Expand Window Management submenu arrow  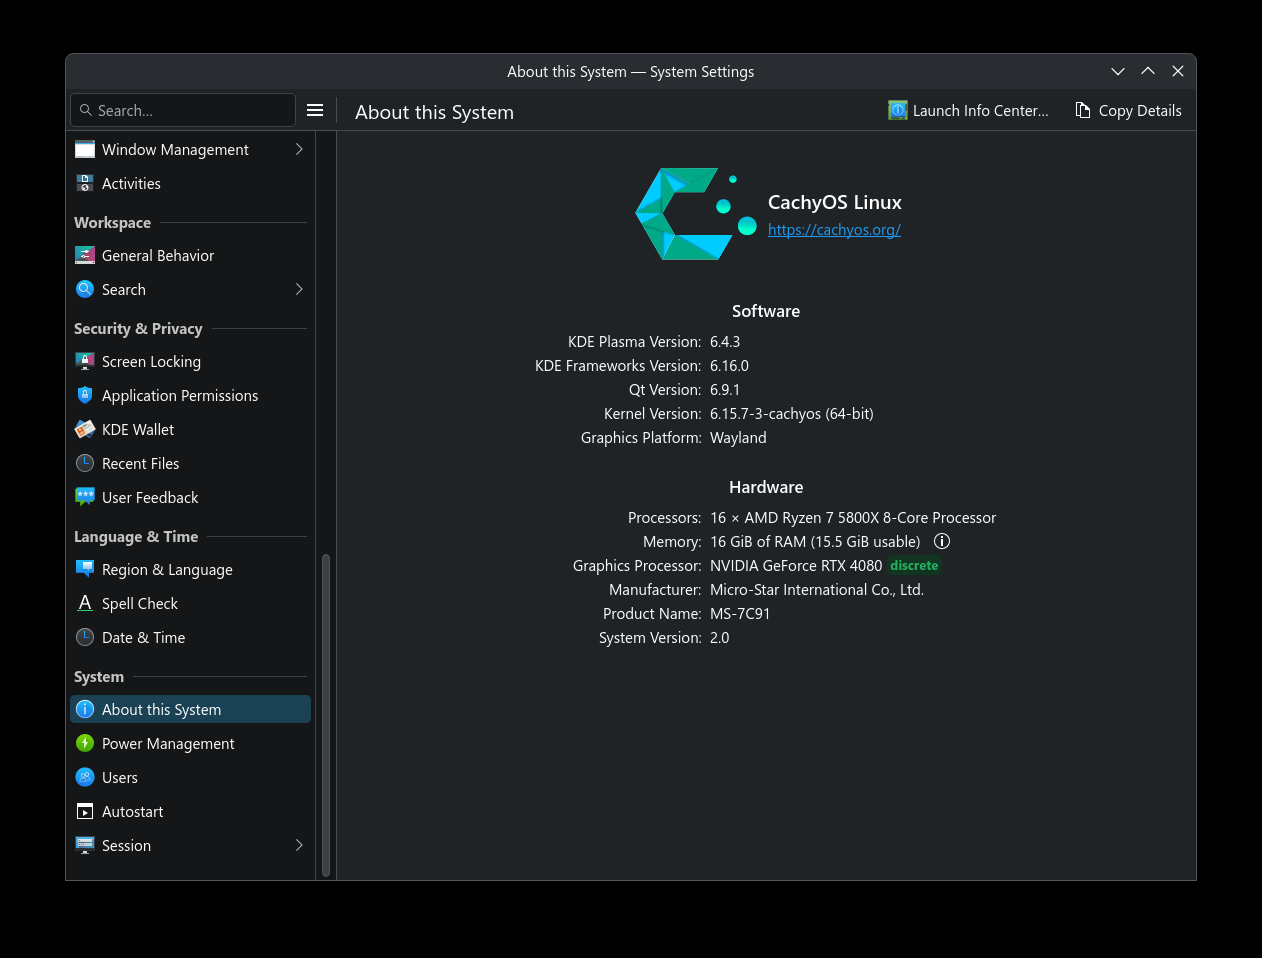point(299,149)
